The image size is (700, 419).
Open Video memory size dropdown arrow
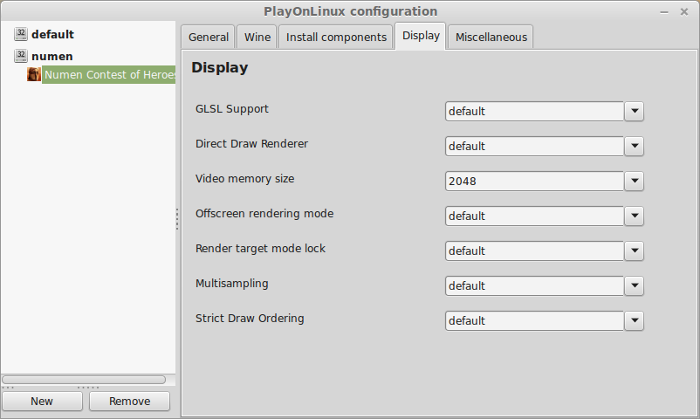634,181
